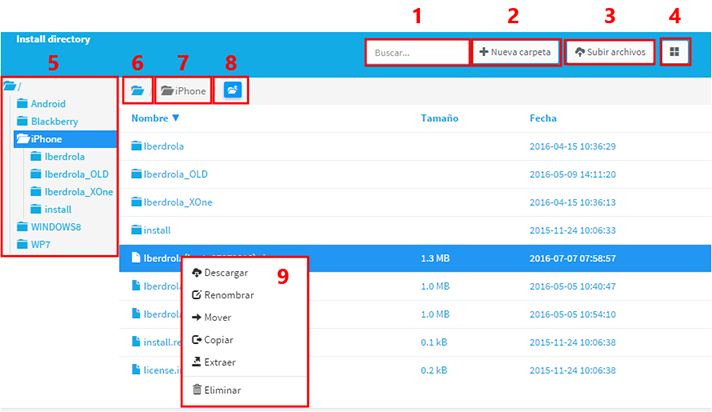Click the 1.3 MB file size cell
The image size is (712, 412).
click(435, 258)
